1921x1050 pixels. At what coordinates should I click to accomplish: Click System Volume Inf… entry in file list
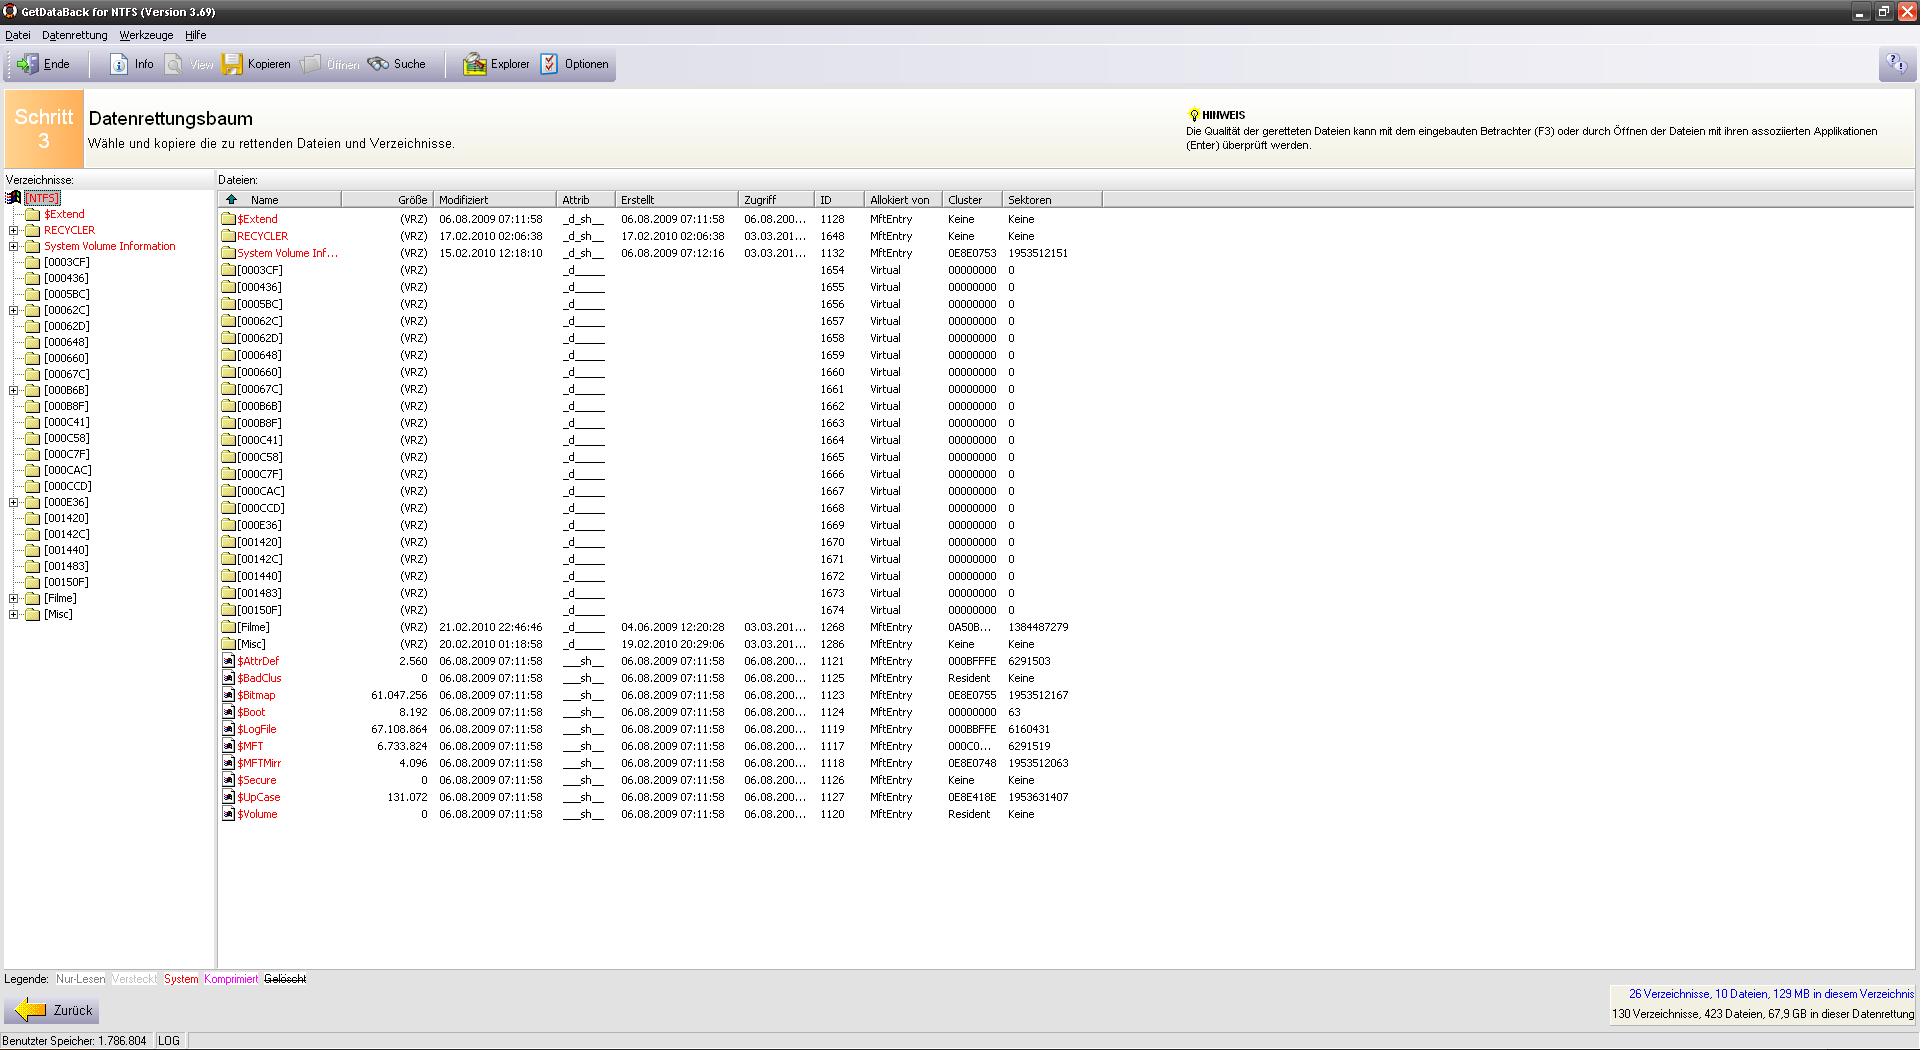[287, 253]
